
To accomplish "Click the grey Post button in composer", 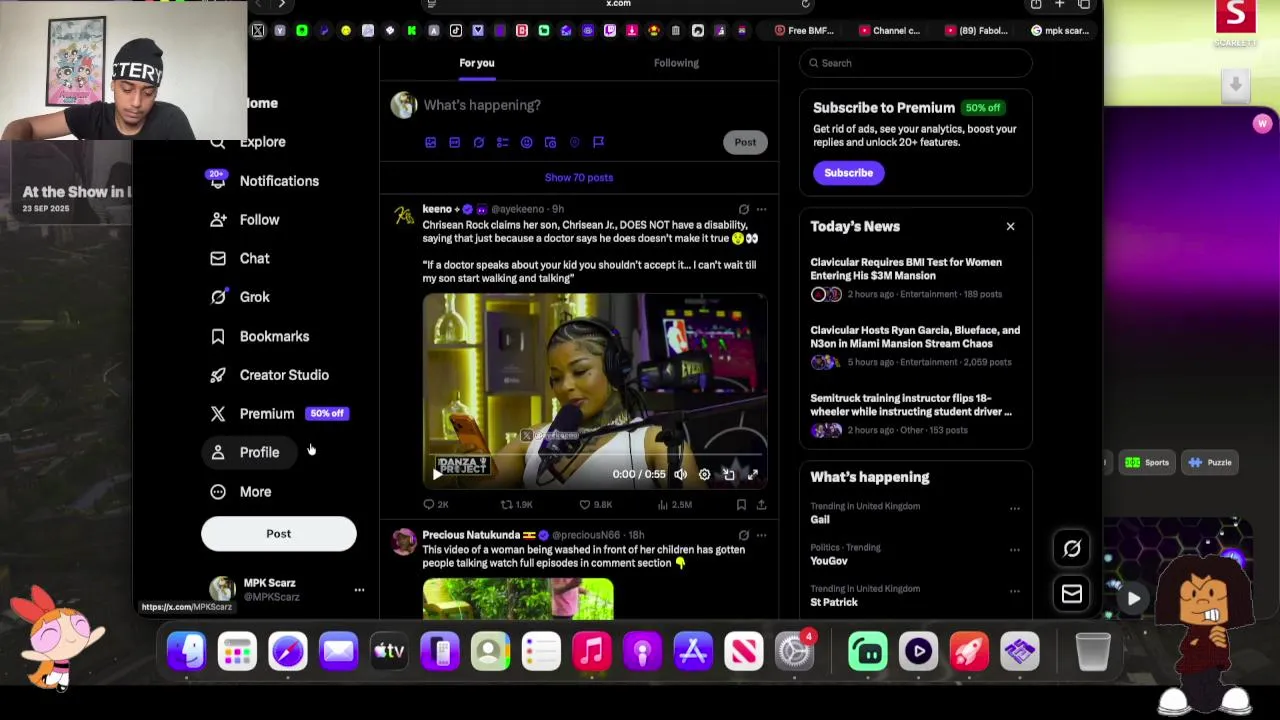I will click(x=745, y=142).
